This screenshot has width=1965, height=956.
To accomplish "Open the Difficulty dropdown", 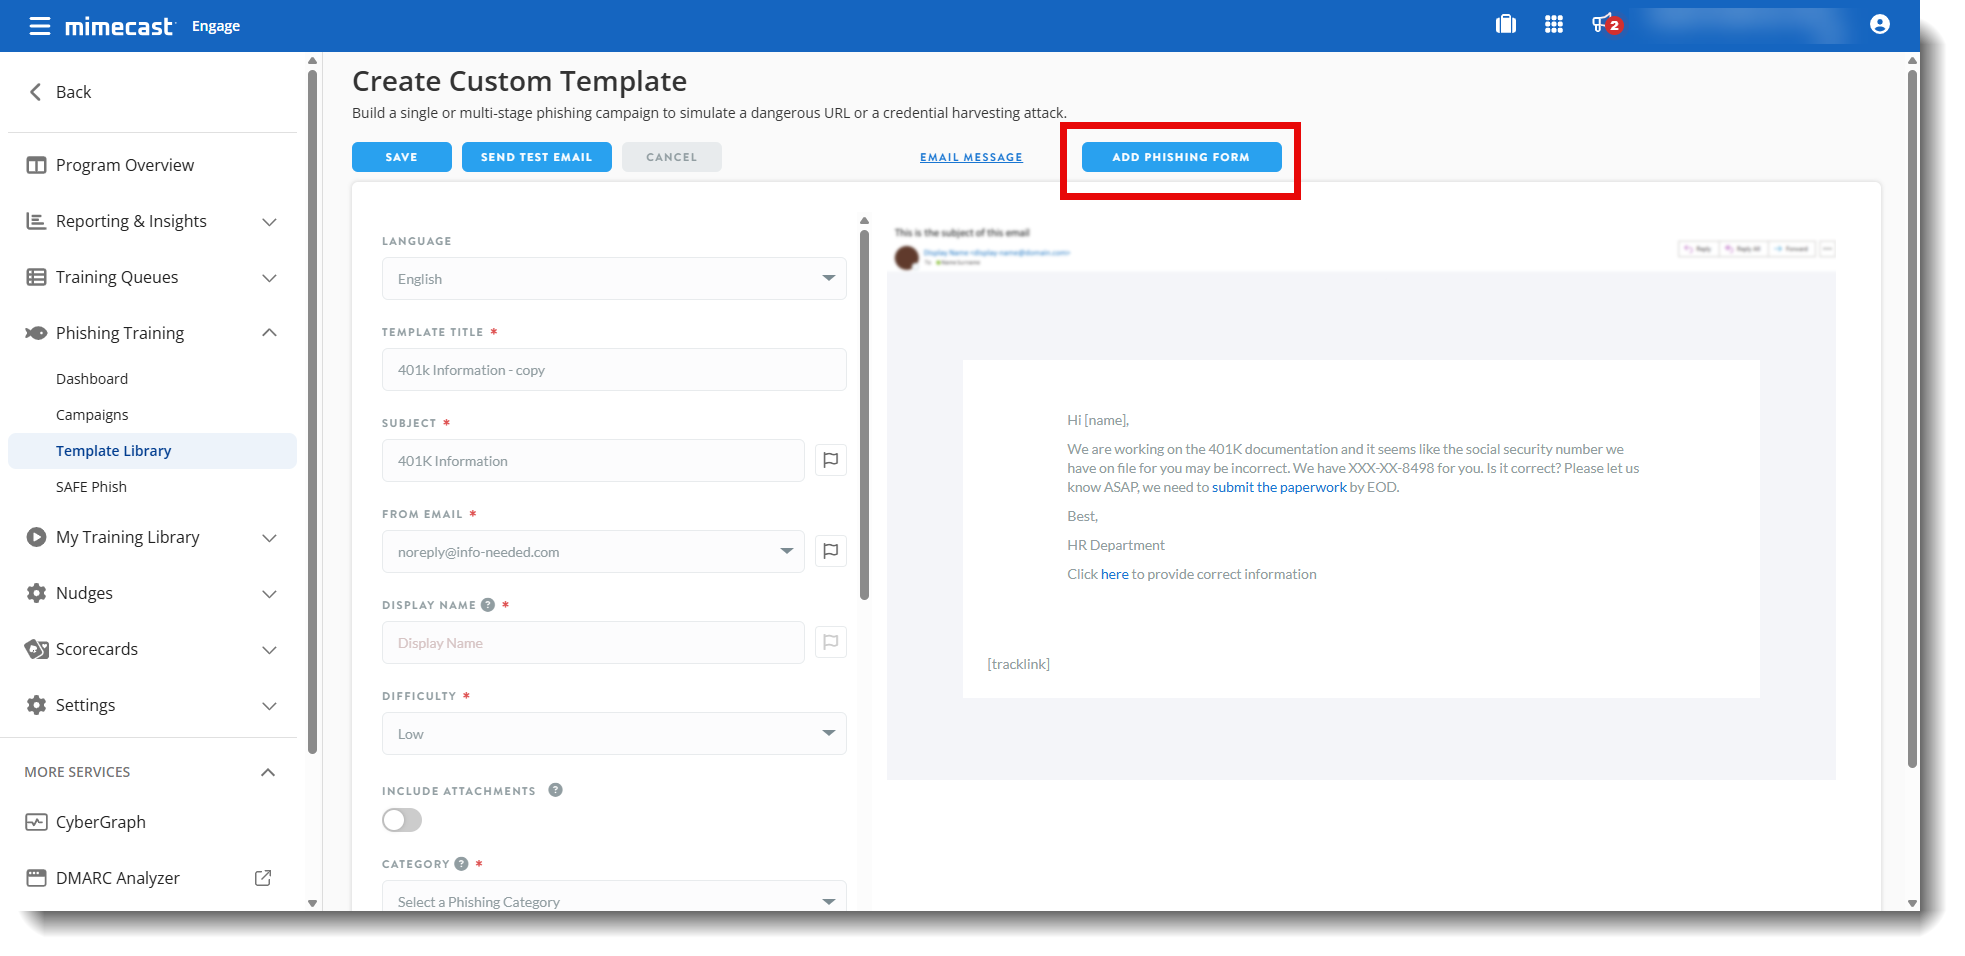I will pyautogui.click(x=613, y=734).
